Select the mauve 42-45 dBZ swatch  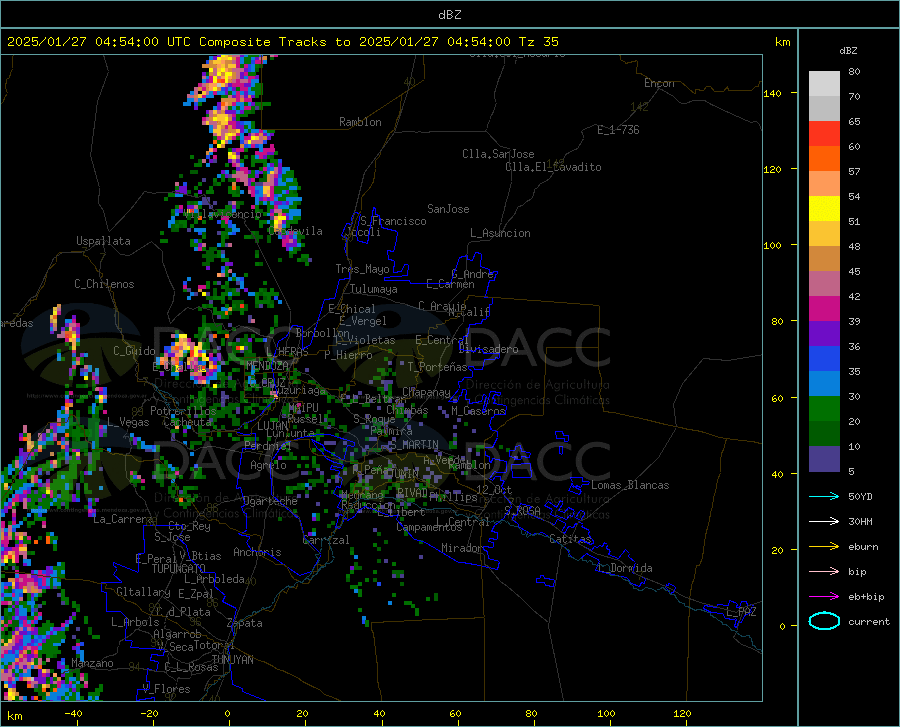click(x=824, y=284)
